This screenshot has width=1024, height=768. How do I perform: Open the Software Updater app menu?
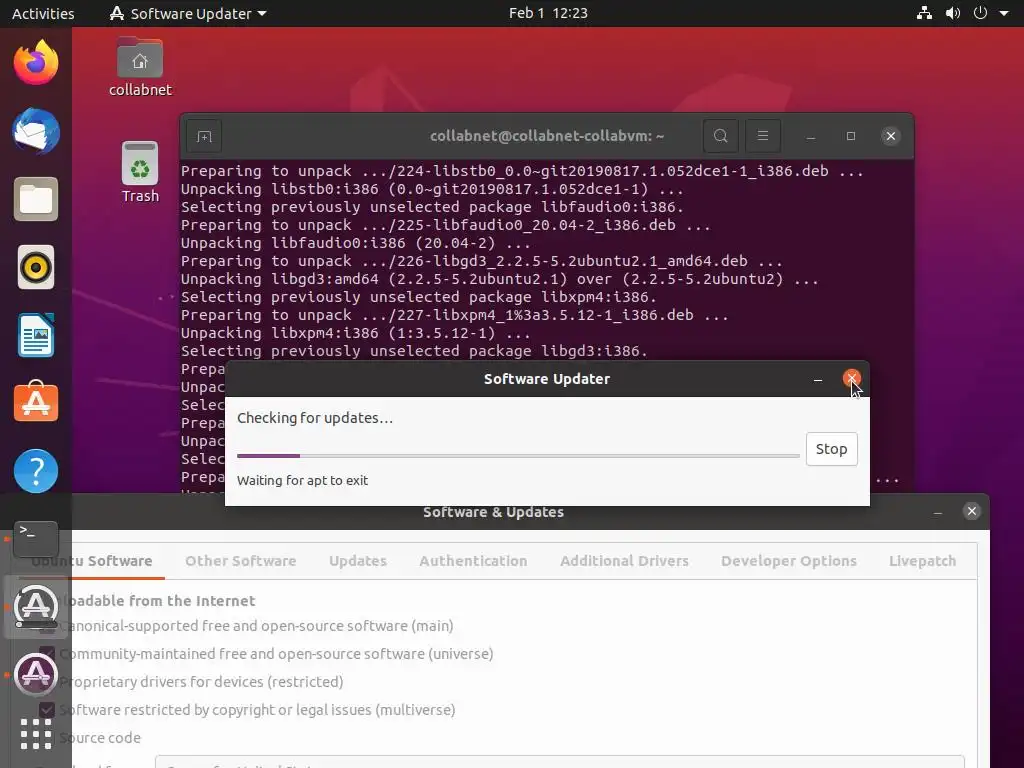tap(188, 13)
